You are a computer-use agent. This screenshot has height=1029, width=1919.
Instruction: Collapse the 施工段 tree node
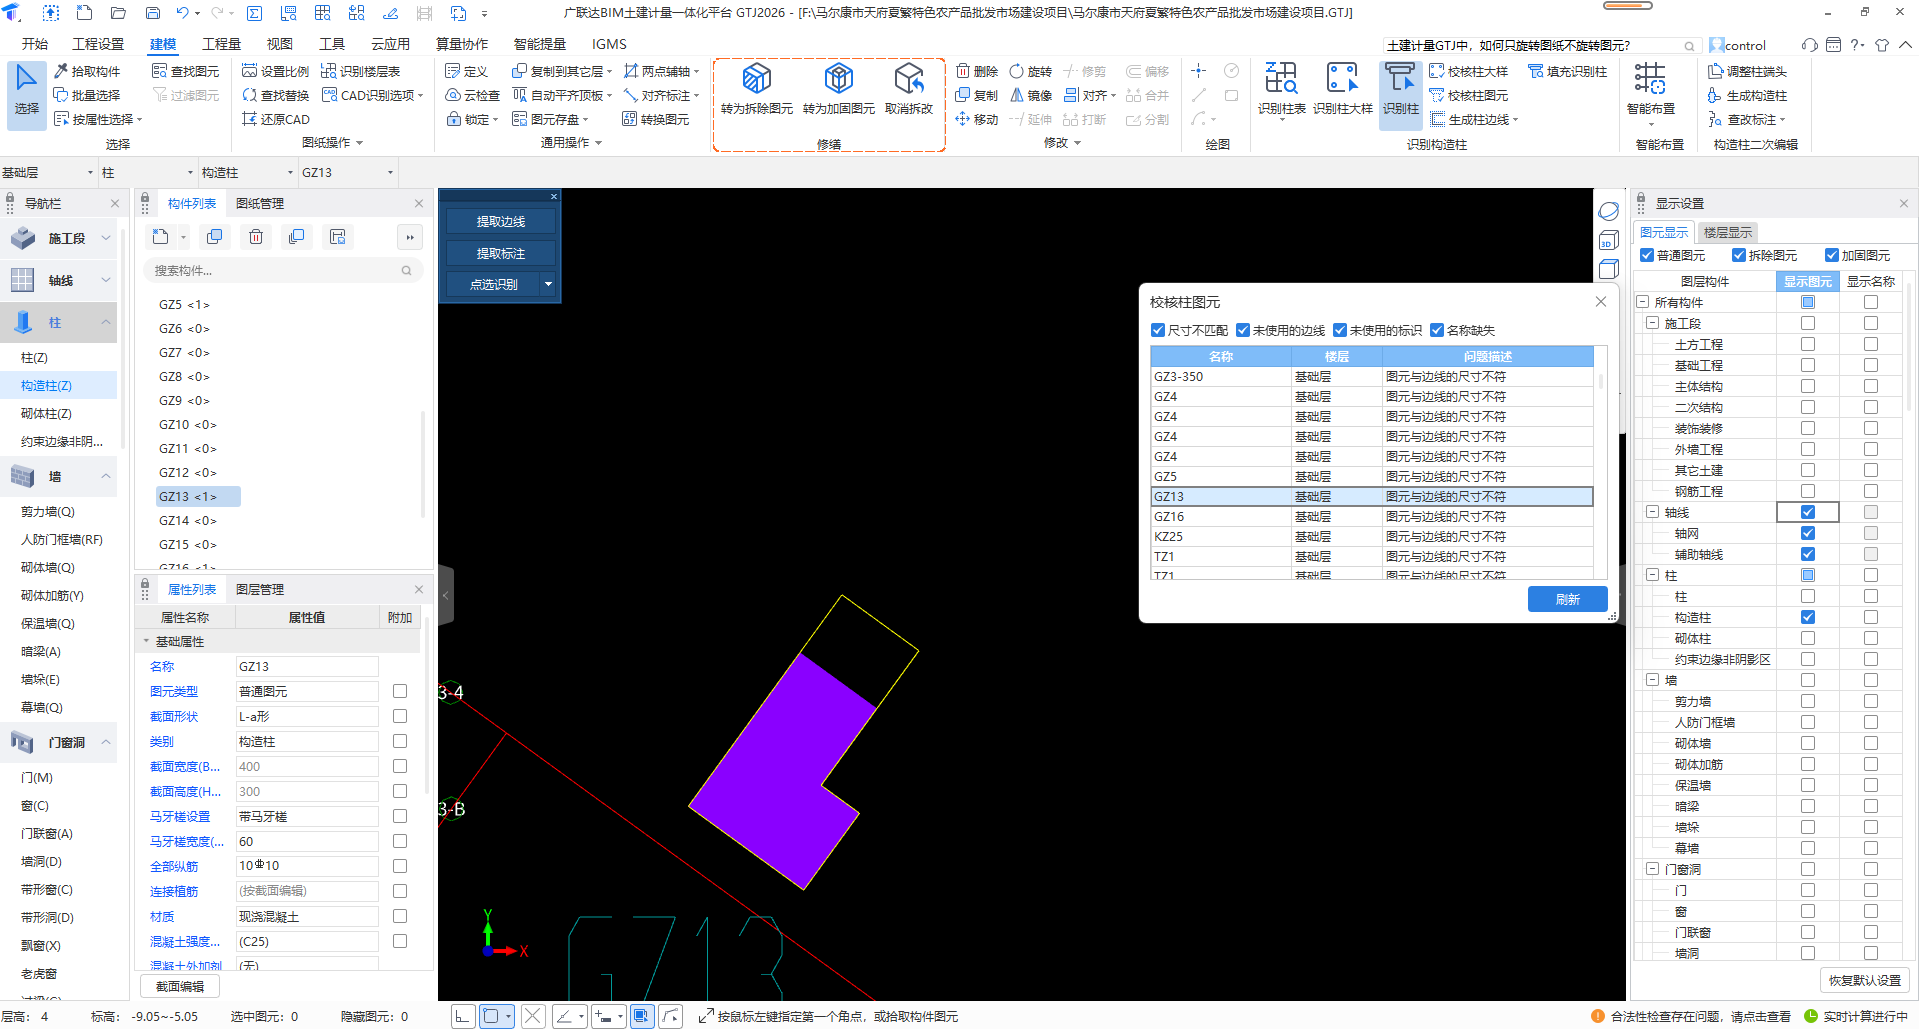pos(1653,323)
